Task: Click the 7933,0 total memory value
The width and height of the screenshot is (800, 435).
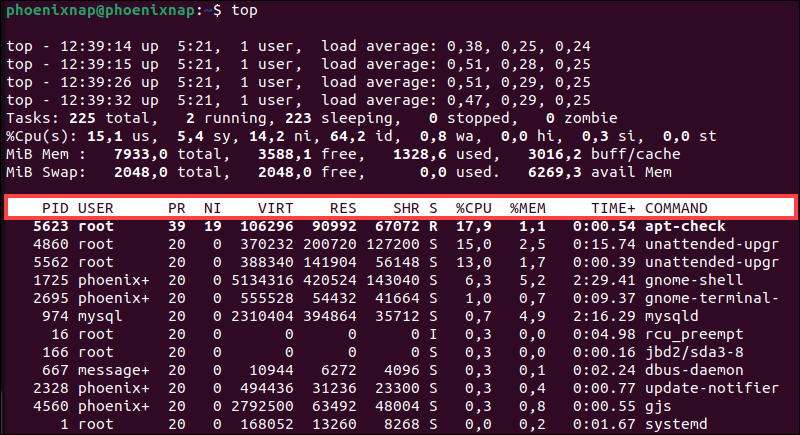Action: click(140, 154)
